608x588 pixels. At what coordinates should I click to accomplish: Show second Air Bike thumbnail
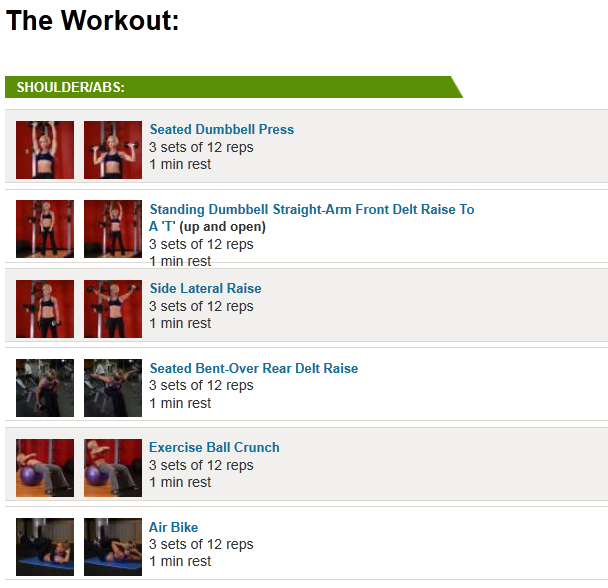pos(113,547)
